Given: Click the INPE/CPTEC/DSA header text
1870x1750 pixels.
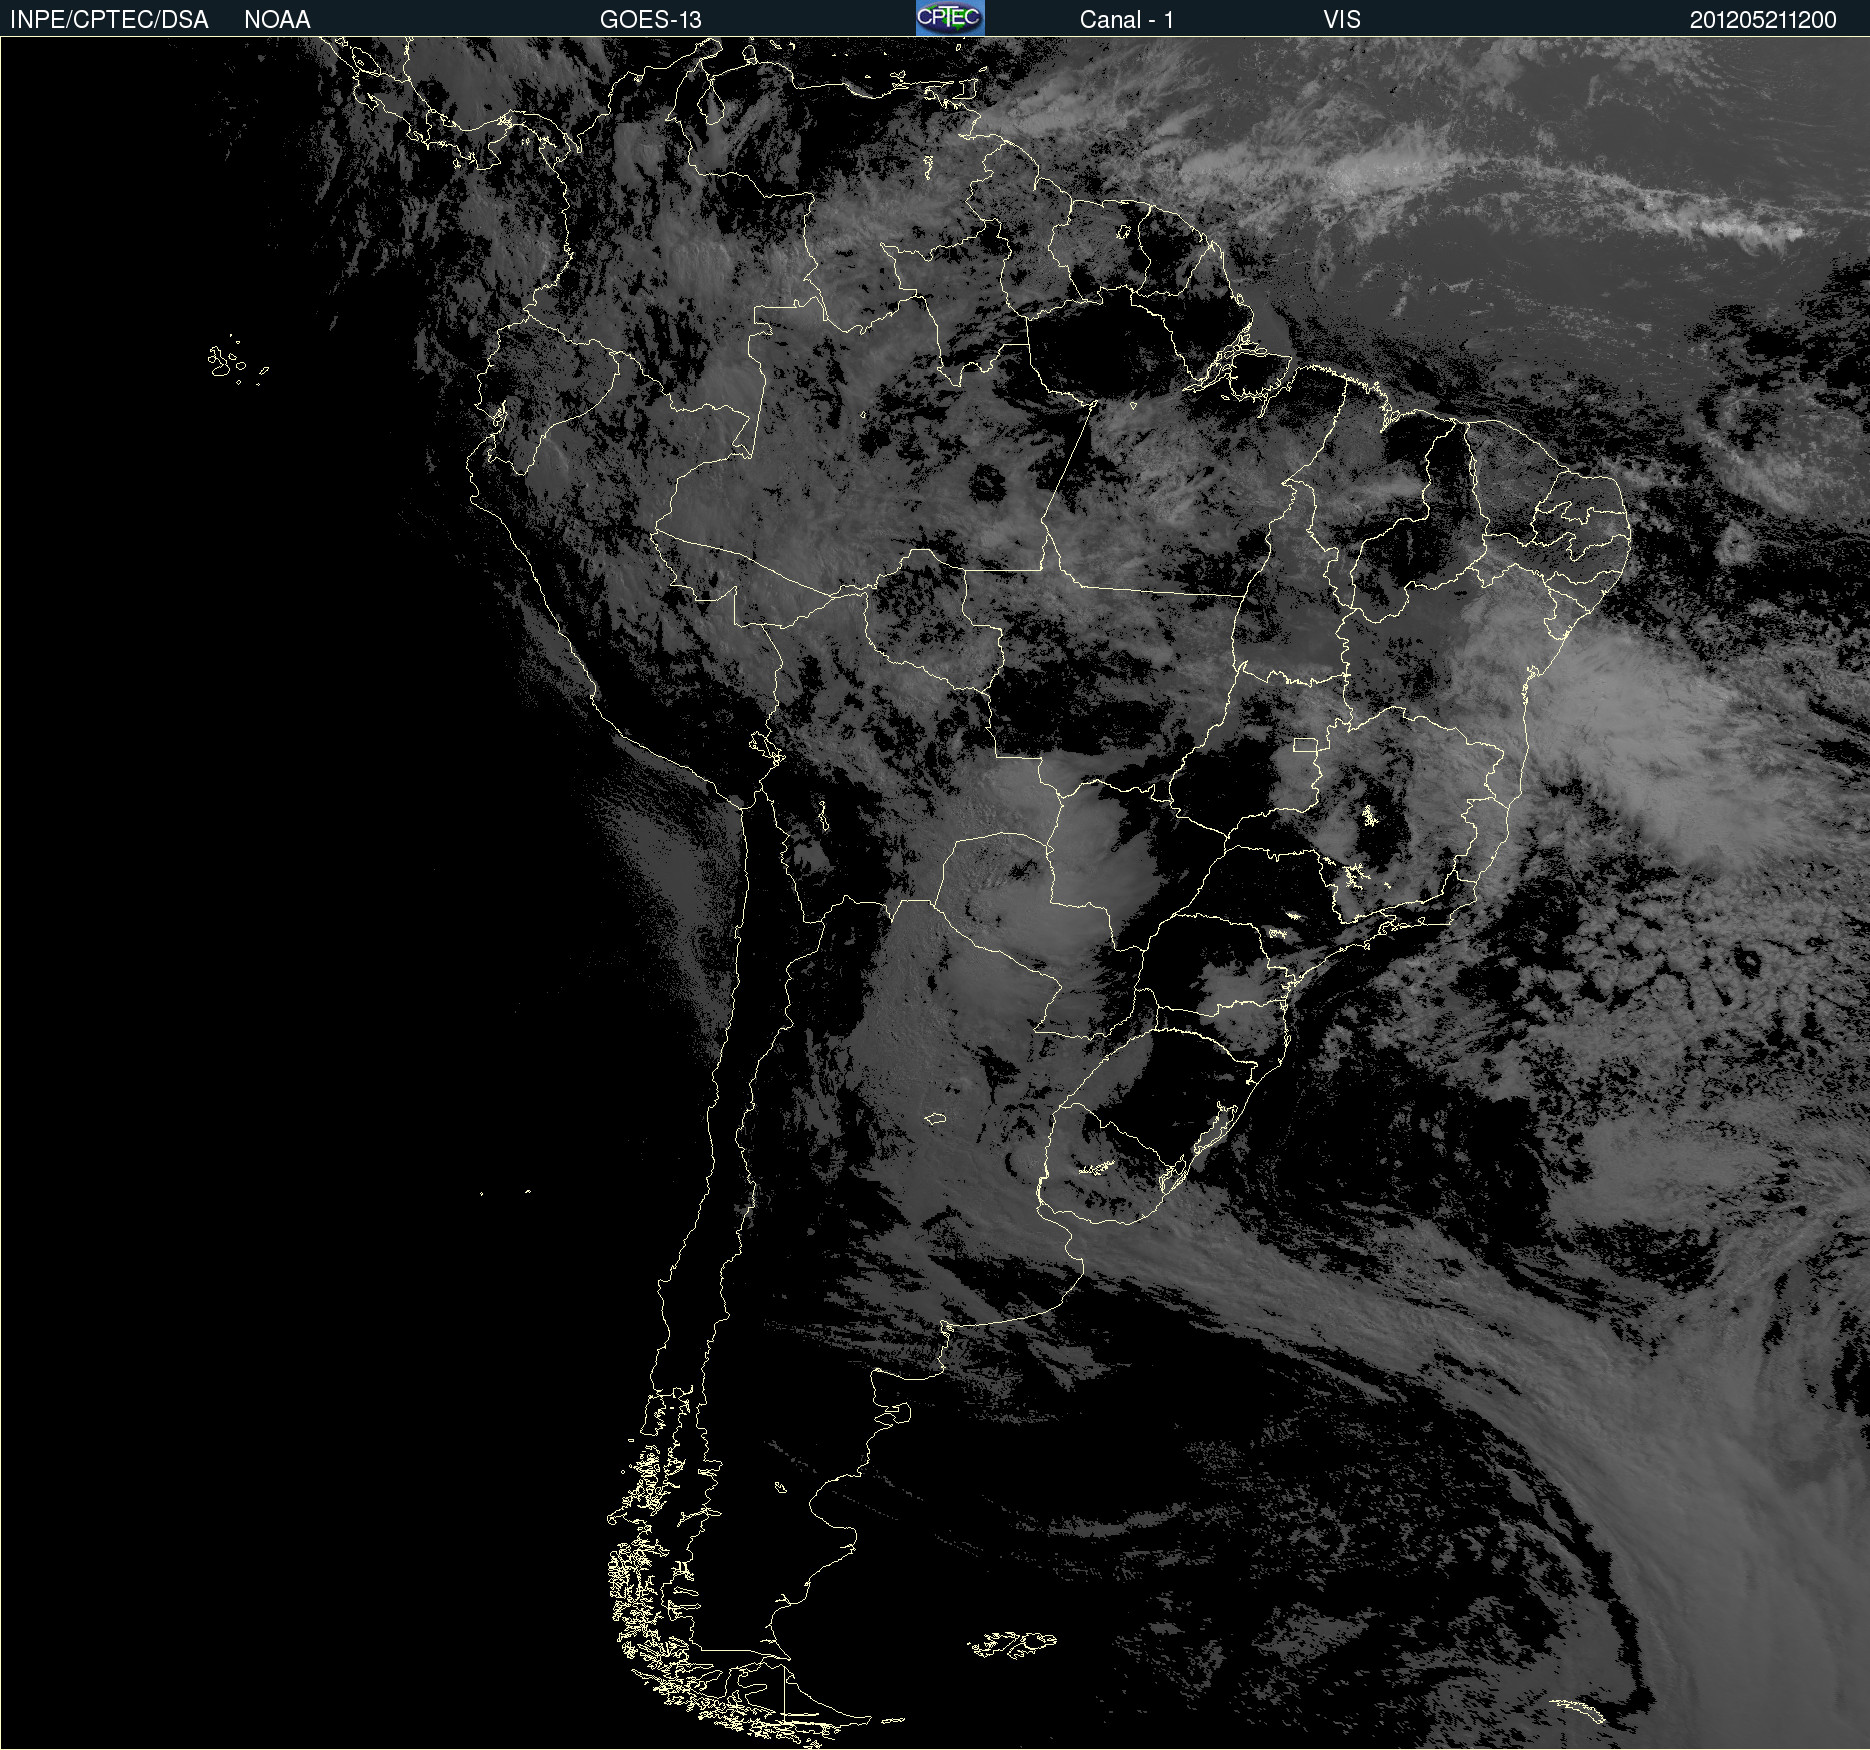Looking at the screenshot, I should [x=109, y=20].
